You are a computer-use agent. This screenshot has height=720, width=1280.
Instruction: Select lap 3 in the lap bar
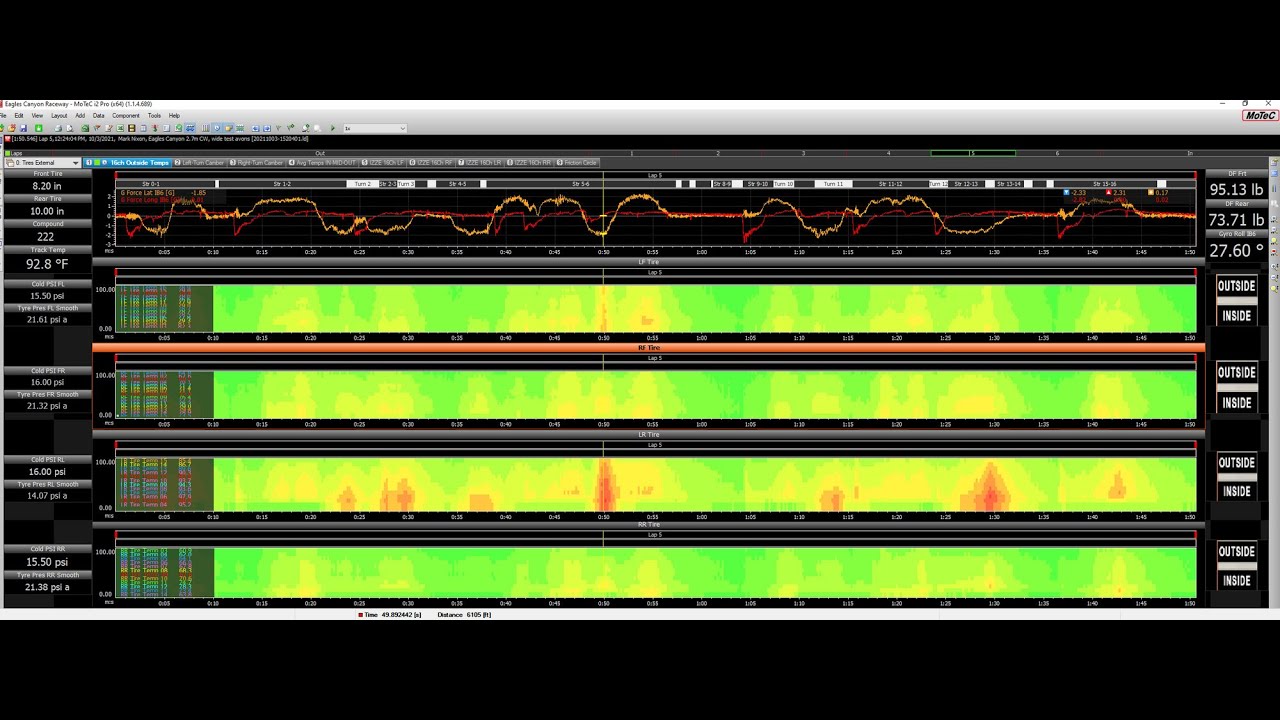click(x=803, y=153)
